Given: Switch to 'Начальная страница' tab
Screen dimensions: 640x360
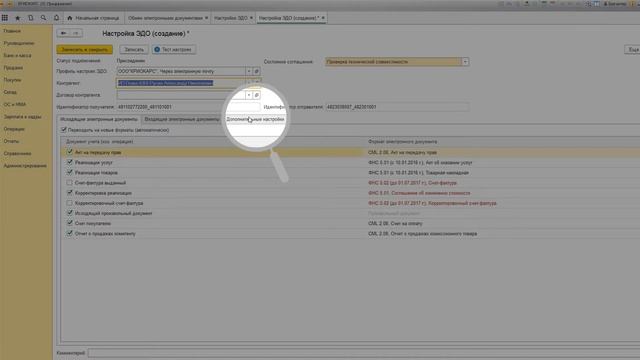Looking at the screenshot, I should (93, 18).
